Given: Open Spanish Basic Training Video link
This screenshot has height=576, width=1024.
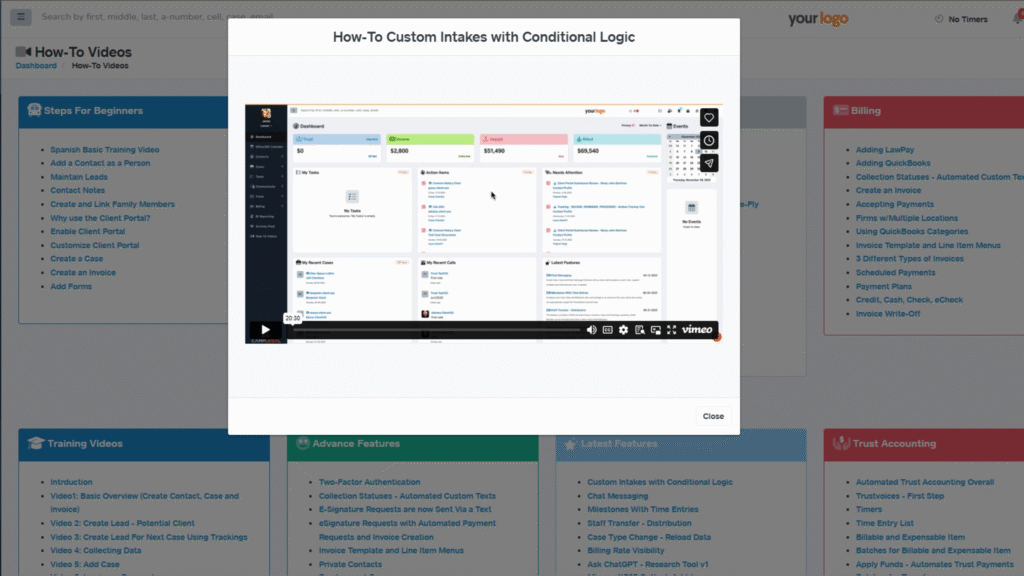Looking at the screenshot, I should (105, 150).
